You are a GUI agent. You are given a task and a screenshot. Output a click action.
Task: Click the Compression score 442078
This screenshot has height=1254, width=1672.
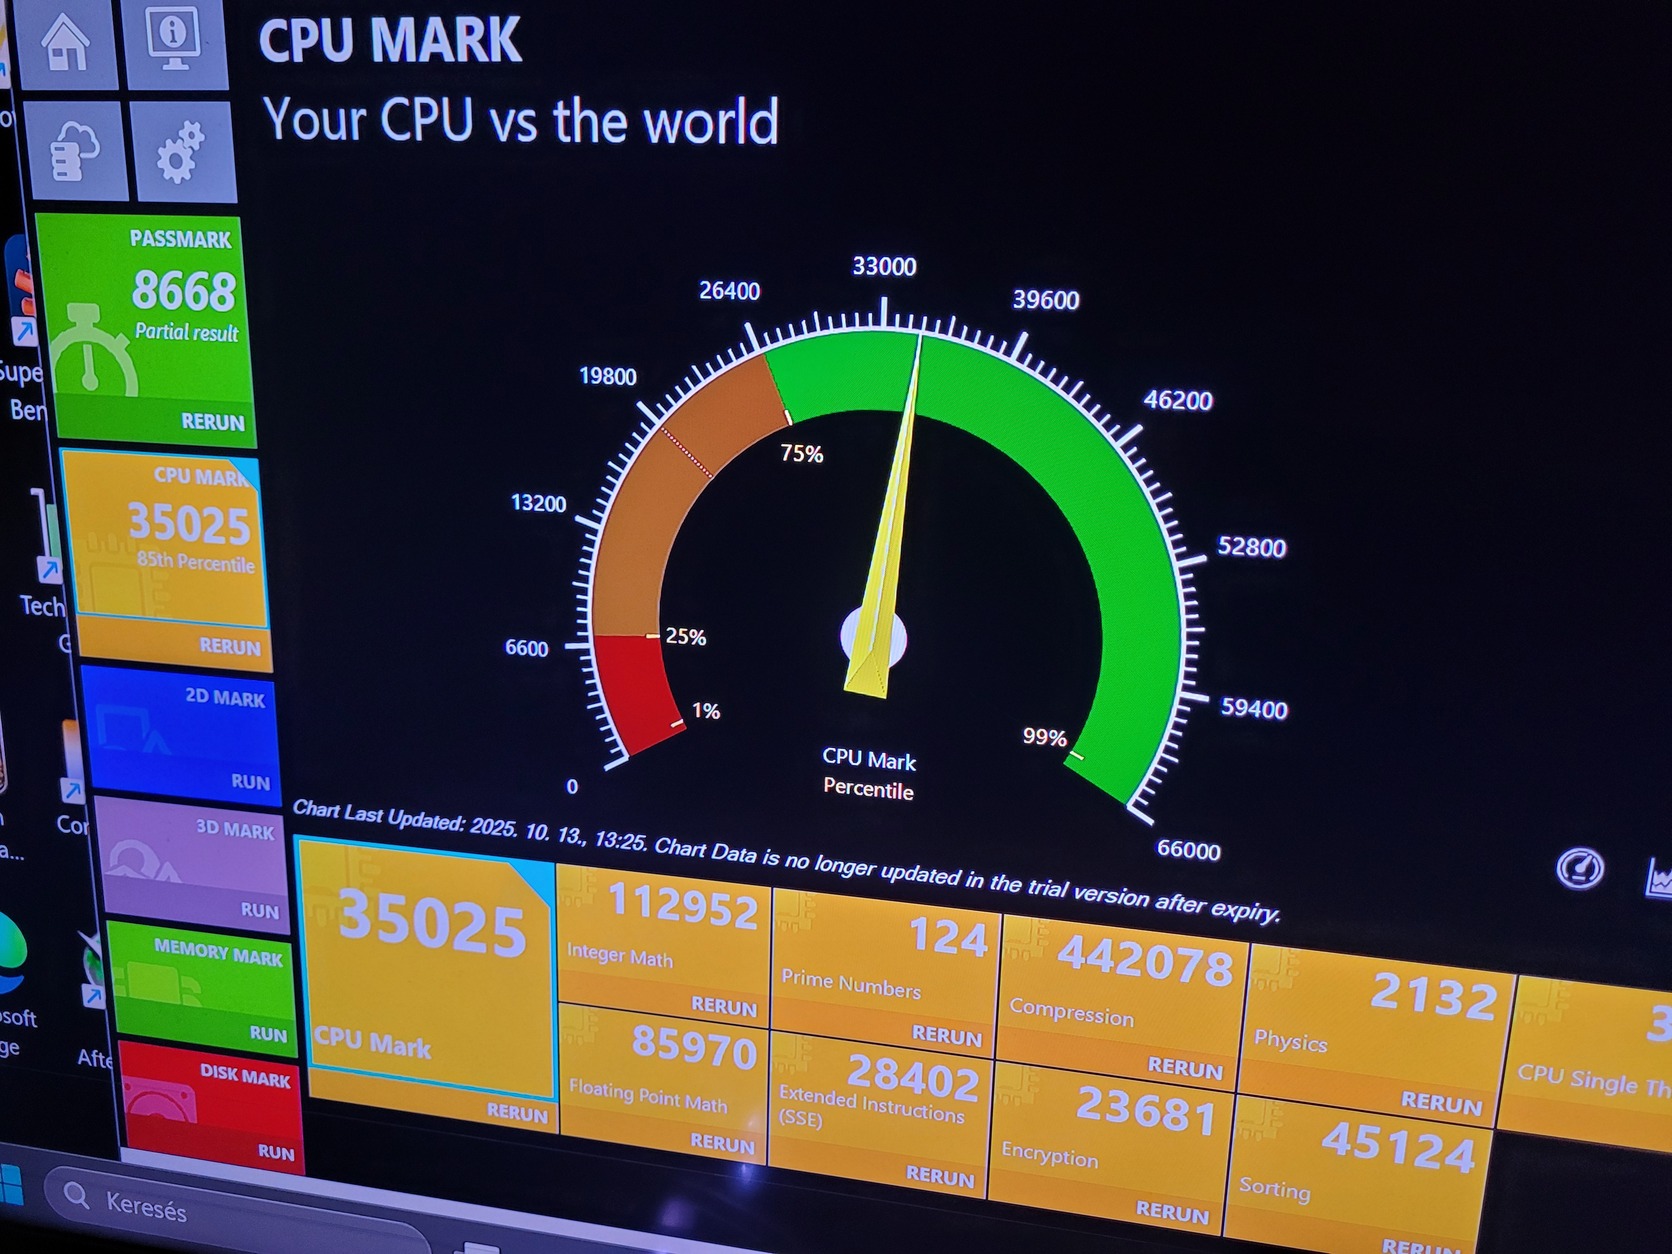click(1146, 962)
